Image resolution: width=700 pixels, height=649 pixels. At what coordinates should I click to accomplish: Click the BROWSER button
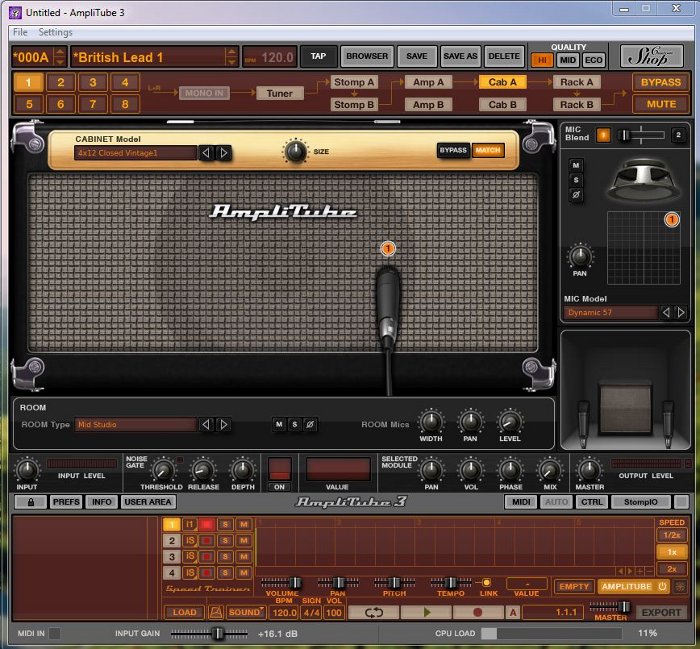click(367, 56)
